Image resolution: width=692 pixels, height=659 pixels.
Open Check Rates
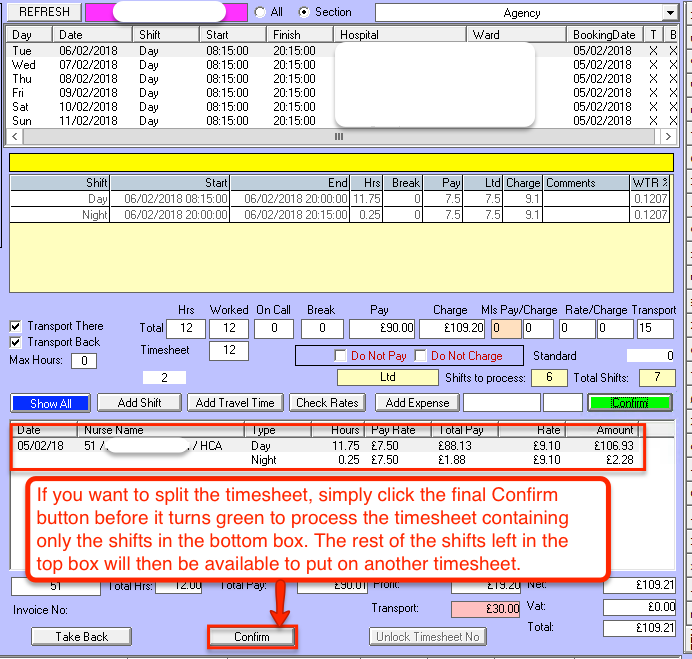pyautogui.click(x=328, y=403)
